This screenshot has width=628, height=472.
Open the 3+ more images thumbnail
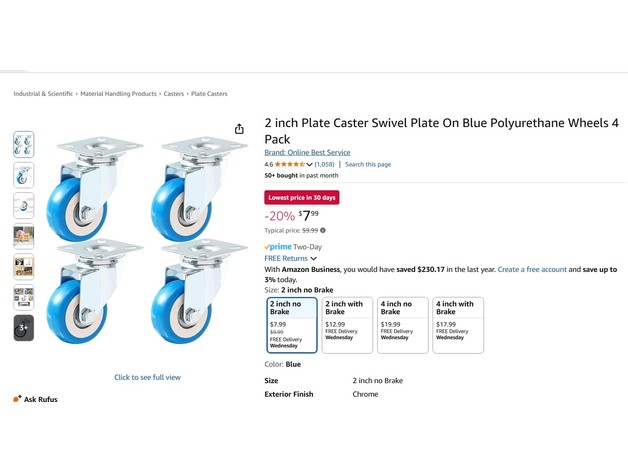(x=23, y=327)
